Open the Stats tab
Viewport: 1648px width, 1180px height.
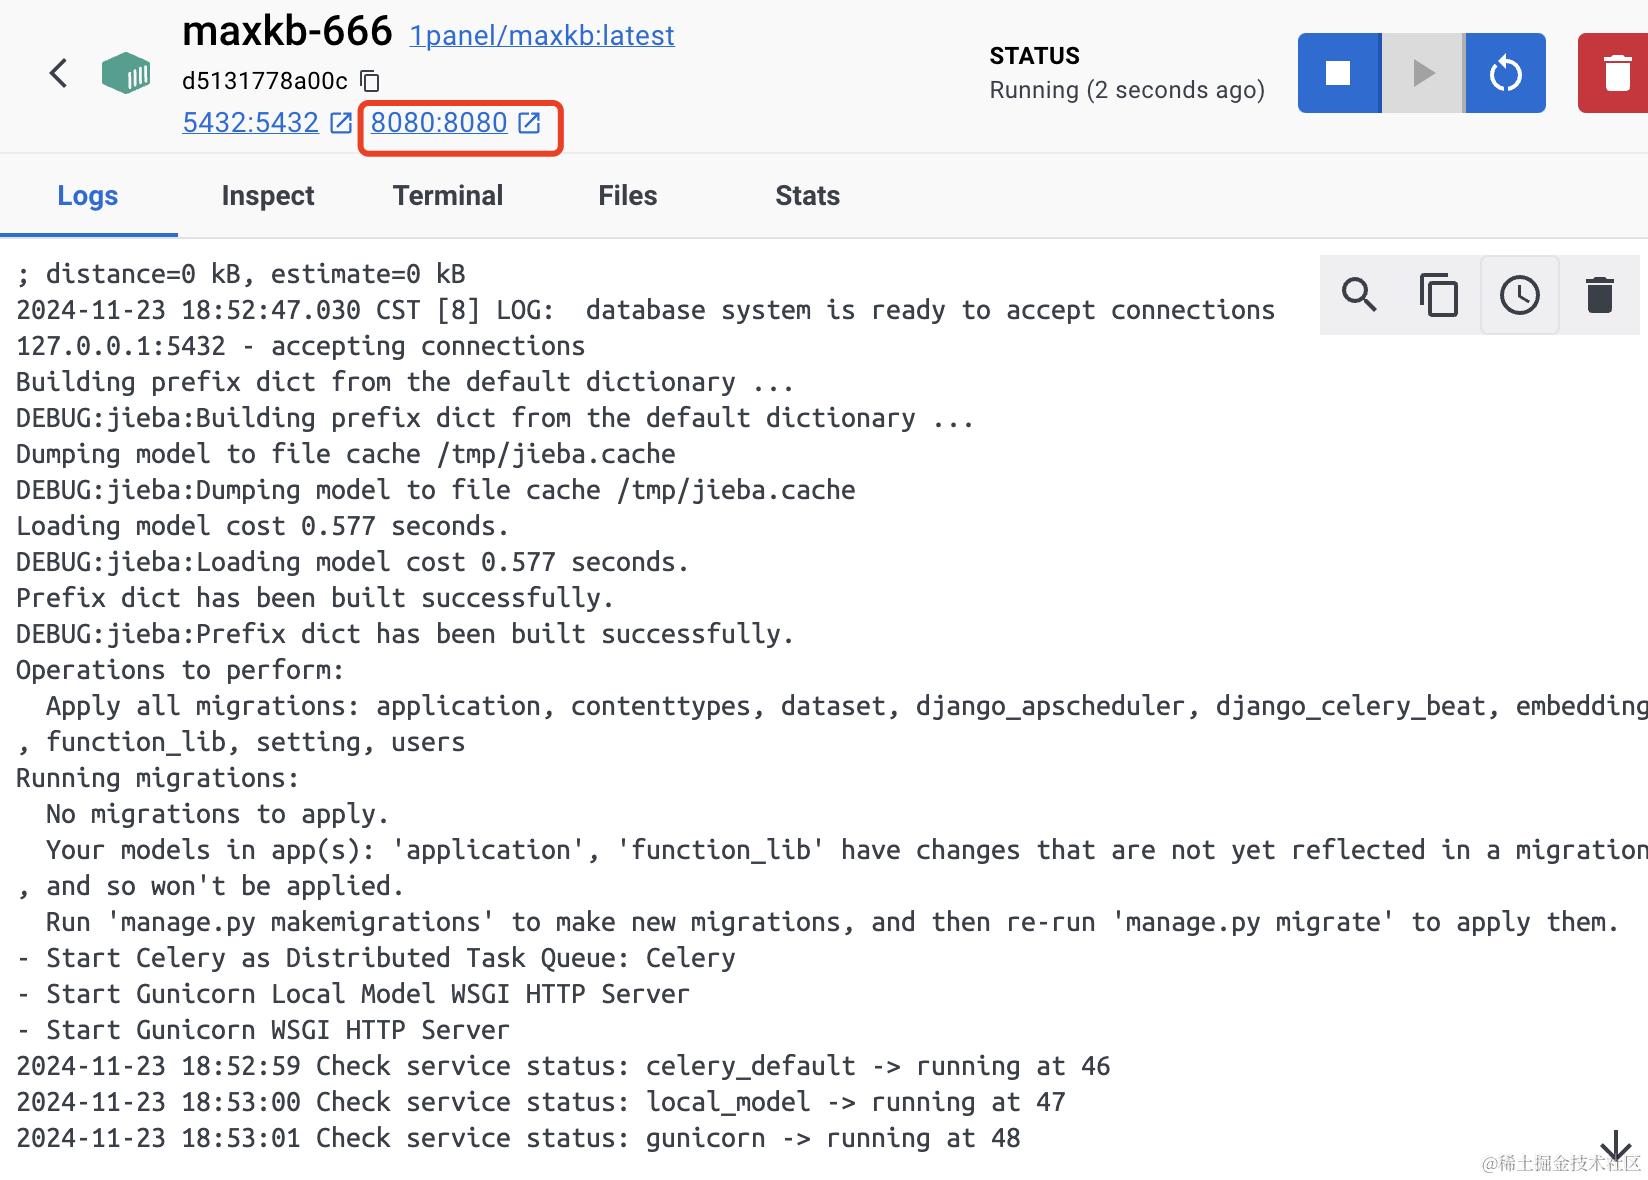[x=808, y=196]
